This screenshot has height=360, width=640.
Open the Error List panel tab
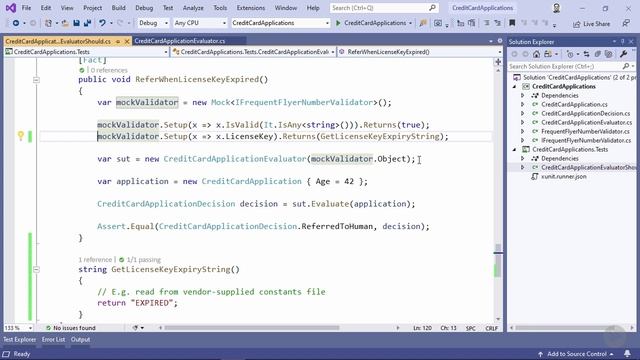pyautogui.click(x=53, y=340)
